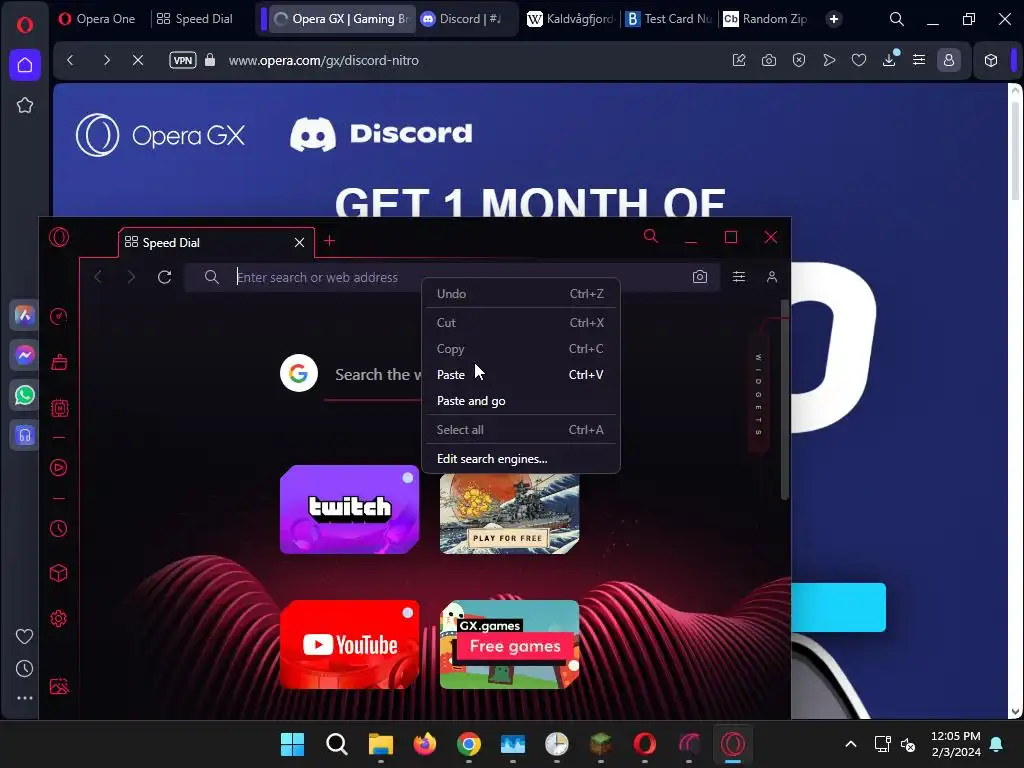
Task: Switch to the Test Card Nu tab
Action: click(x=668, y=19)
